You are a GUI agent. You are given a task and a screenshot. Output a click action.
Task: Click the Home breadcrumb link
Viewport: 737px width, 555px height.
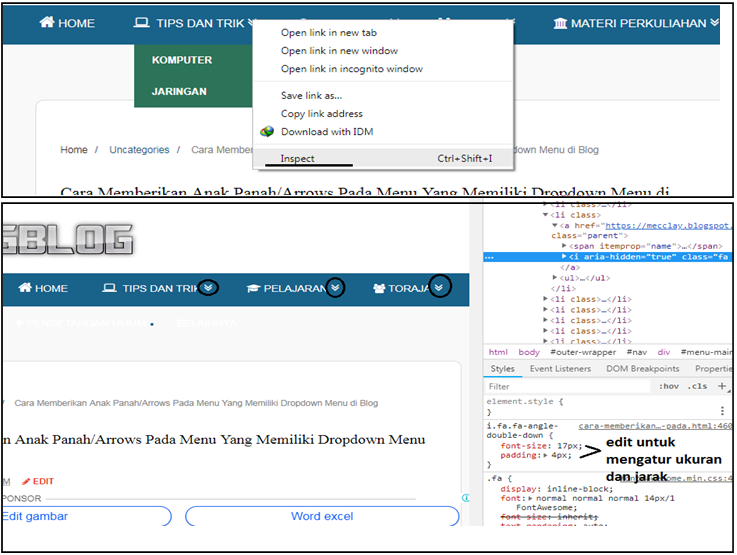74,150
